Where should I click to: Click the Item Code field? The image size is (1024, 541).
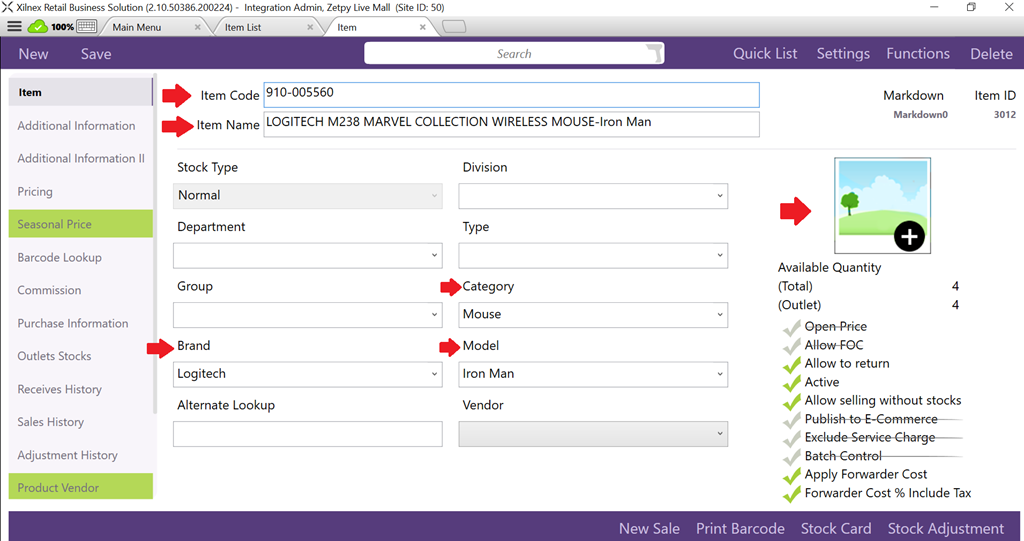511,95
